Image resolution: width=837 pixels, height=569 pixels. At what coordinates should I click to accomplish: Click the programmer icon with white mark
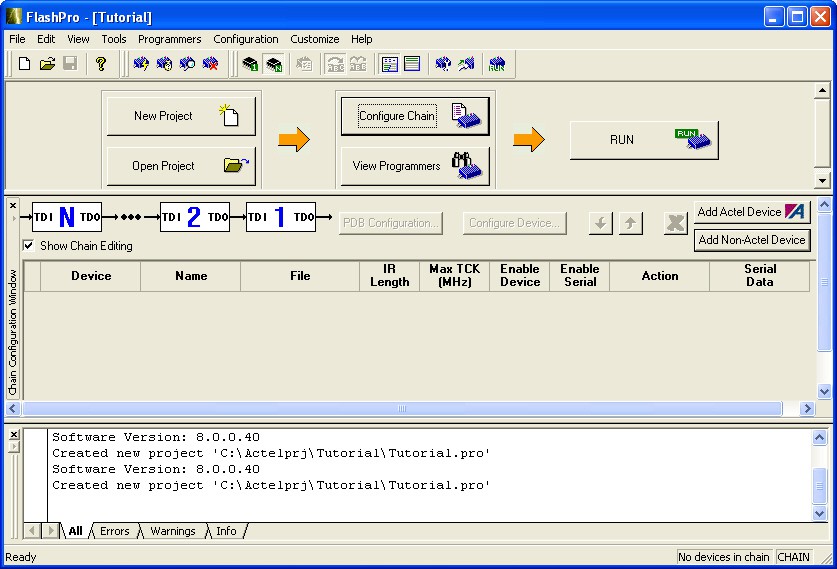pos(443,64)
